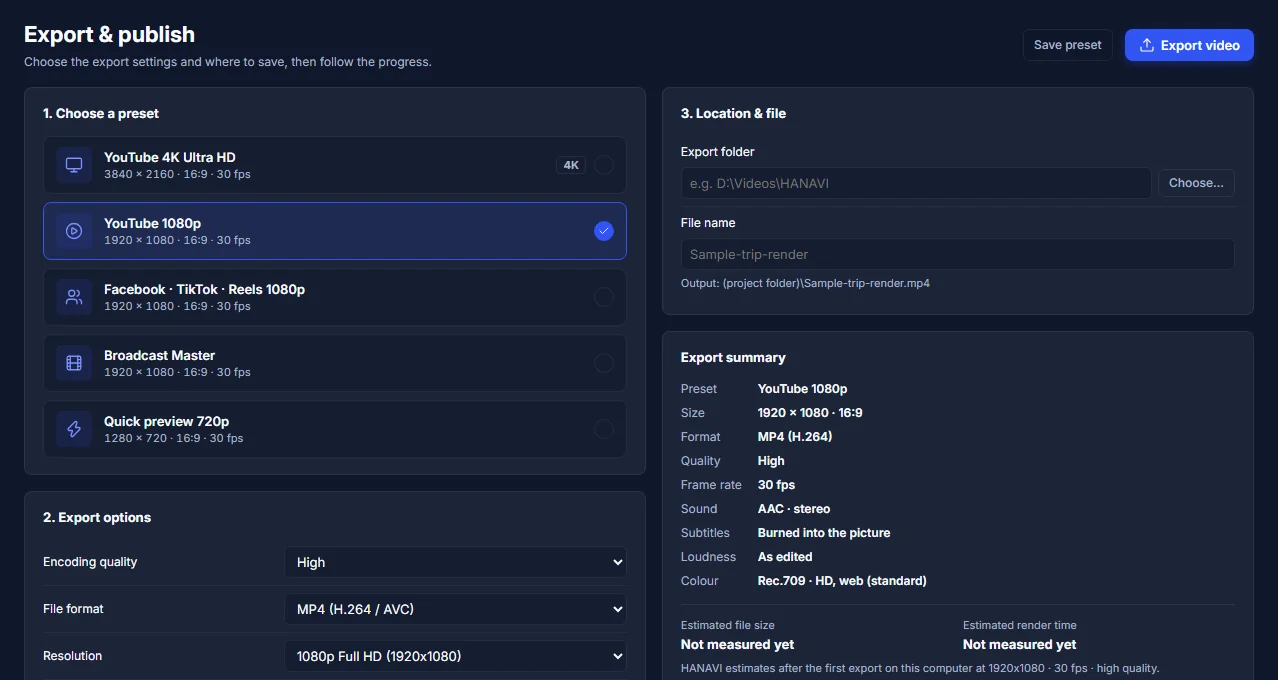Click Choose... to pick export folder
1278x680 pixels.
(1196, 183)
